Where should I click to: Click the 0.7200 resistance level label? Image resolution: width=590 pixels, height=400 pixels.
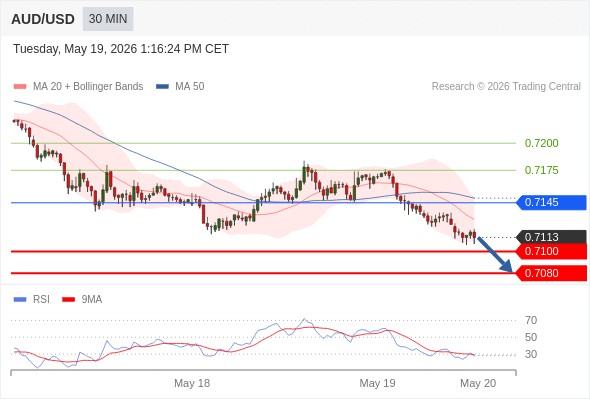(541, 143)
